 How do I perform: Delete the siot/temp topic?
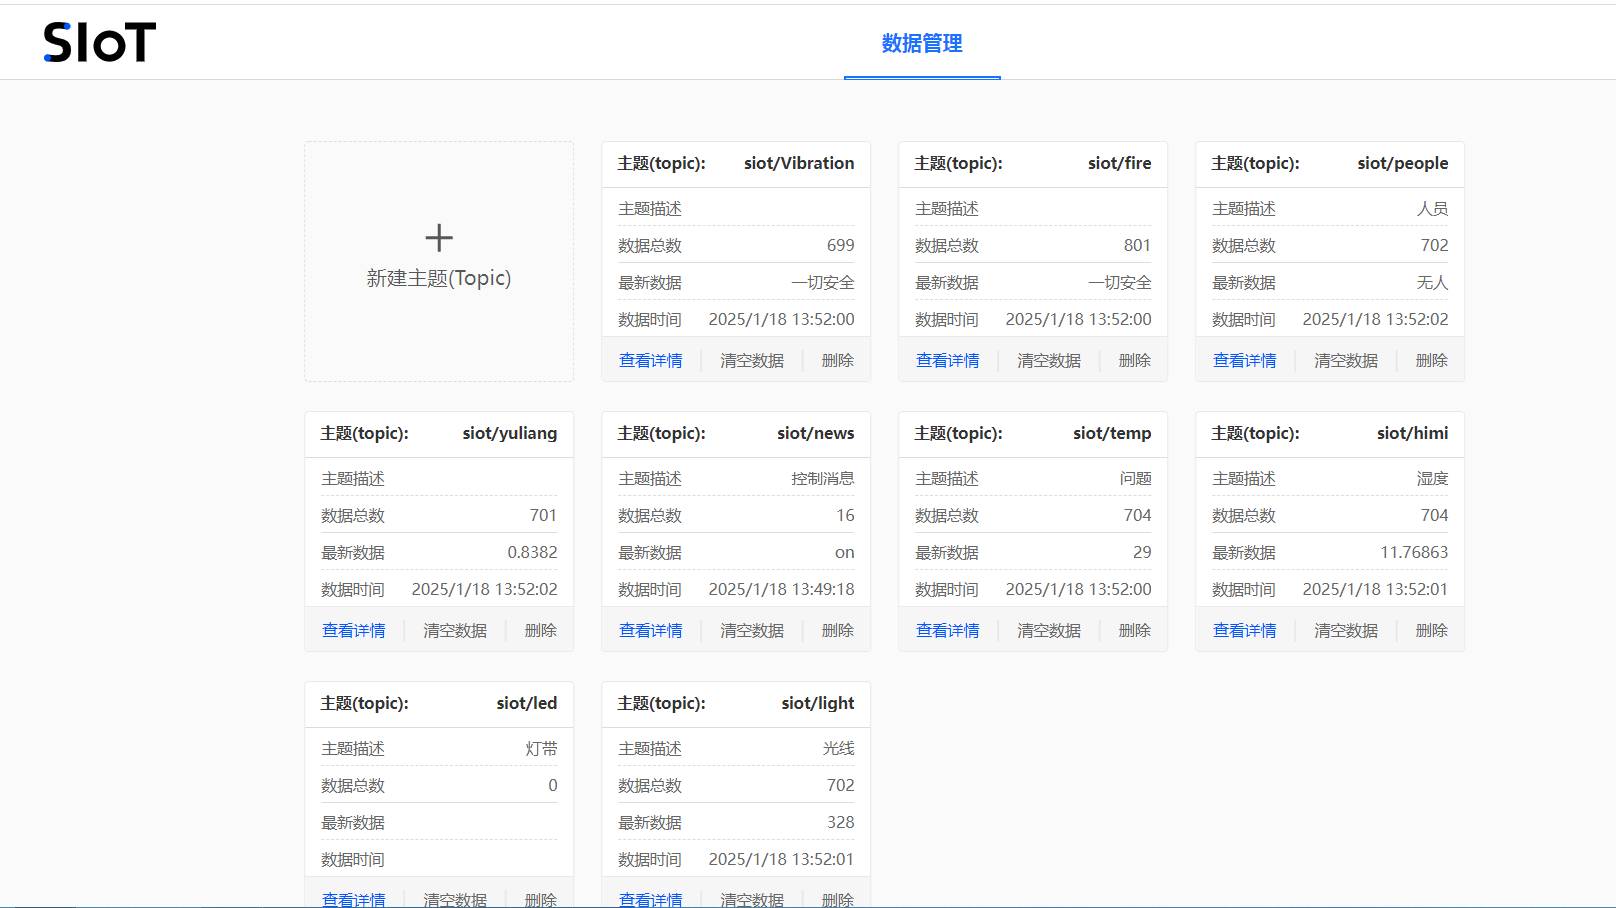point(1135,630)
